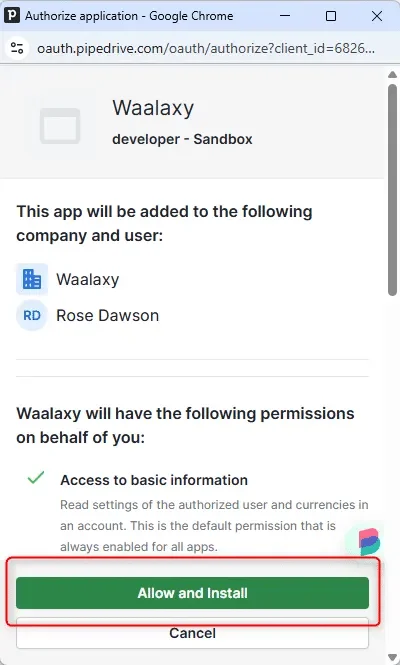This screenshot has height=665, width=400.
Task: Open site information icon beside the URL
Action: [17, 48]
